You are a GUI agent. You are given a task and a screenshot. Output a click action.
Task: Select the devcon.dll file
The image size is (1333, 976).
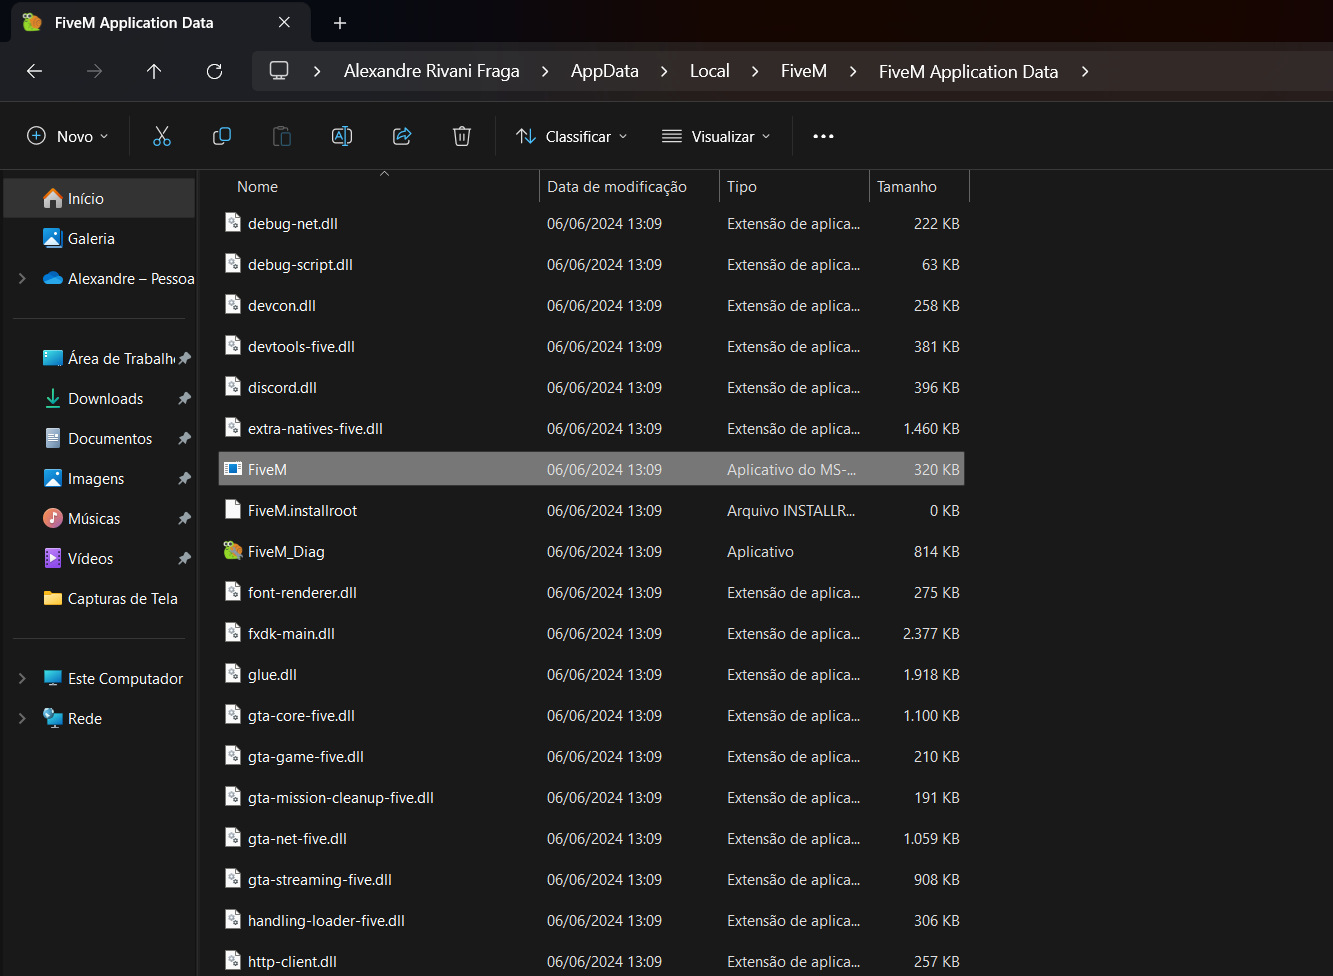[591, 306]
